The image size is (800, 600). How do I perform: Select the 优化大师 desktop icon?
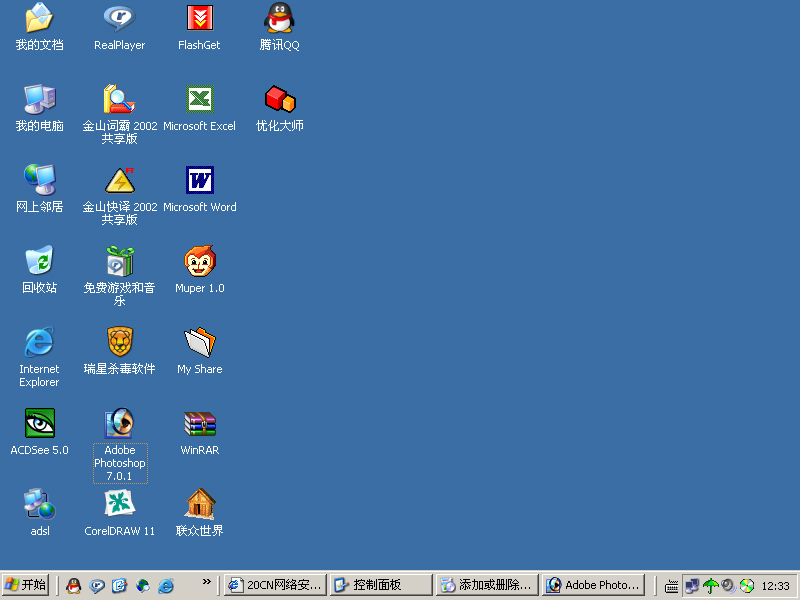(280, 99)
